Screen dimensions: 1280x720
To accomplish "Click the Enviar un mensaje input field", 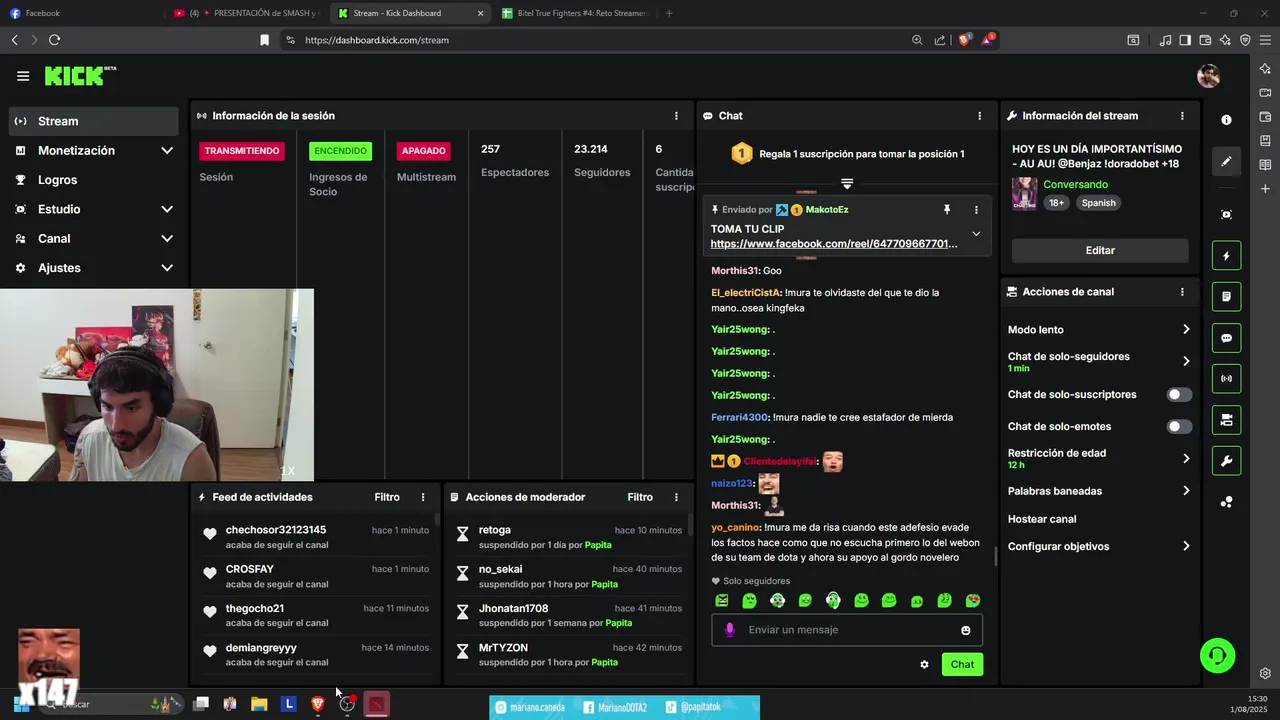I will point(848,630).
